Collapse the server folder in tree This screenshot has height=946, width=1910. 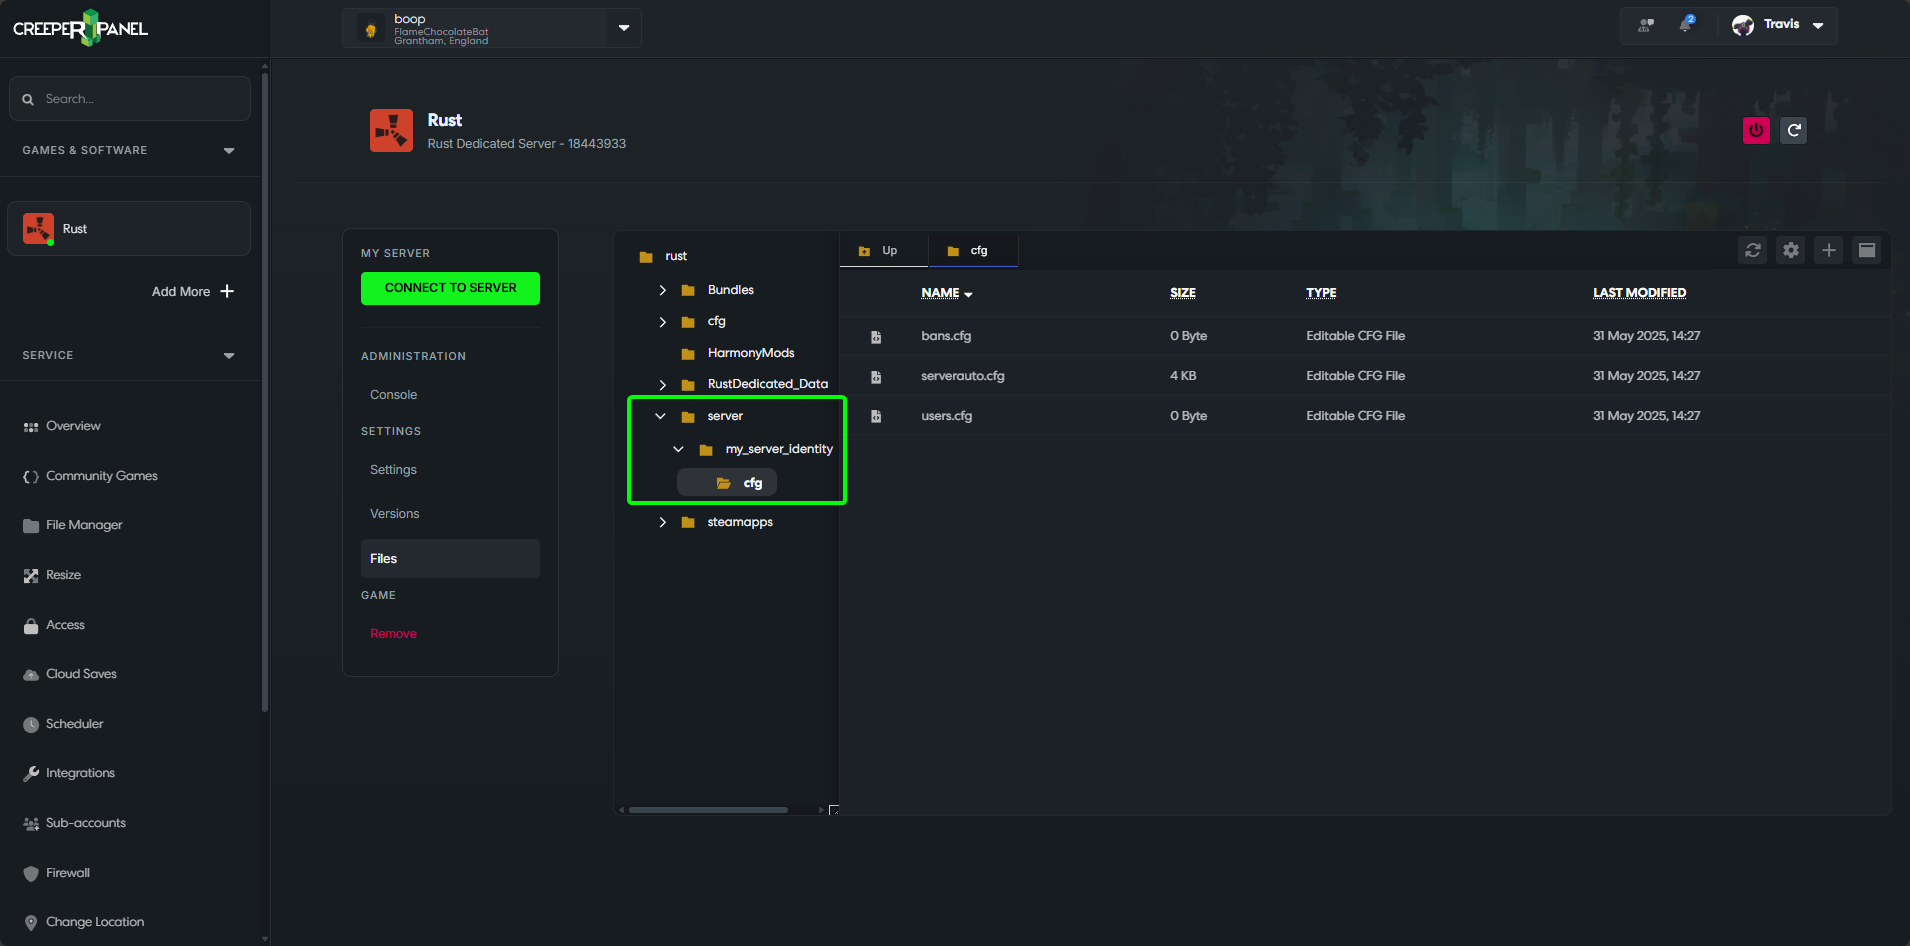(660, 416)
